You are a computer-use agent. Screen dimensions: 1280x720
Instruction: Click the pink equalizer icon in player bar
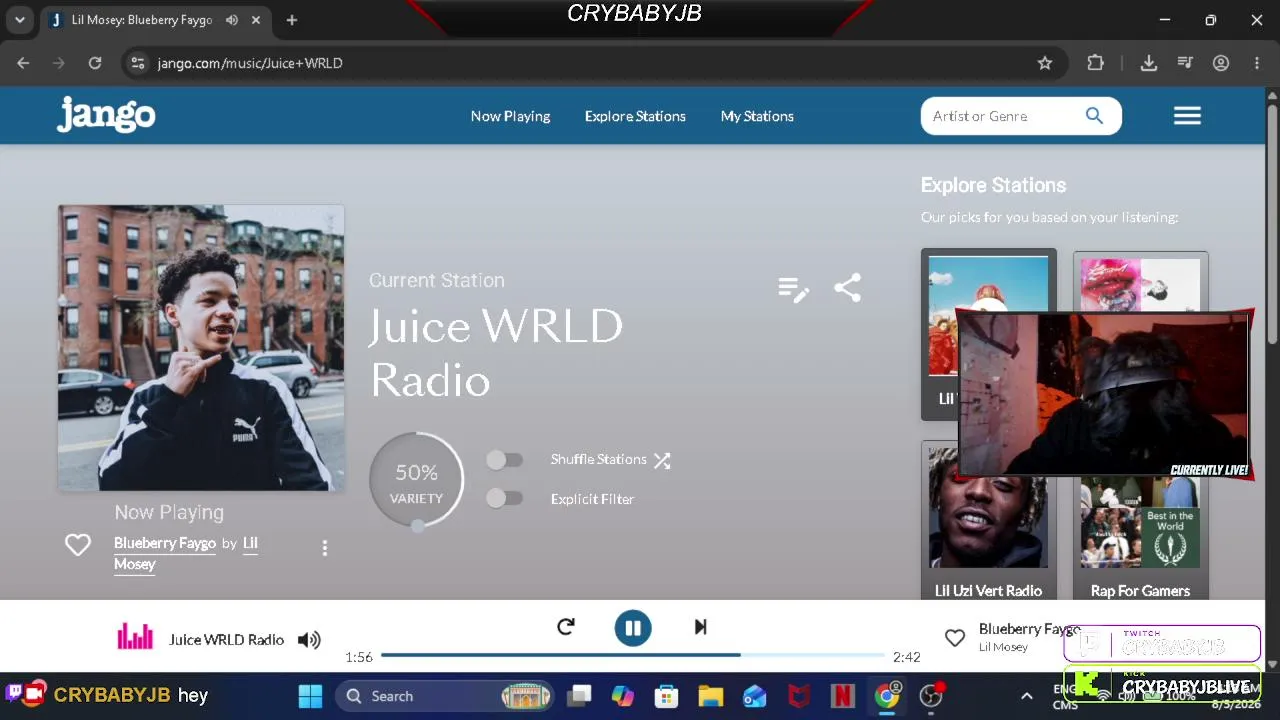pos(135,637)
